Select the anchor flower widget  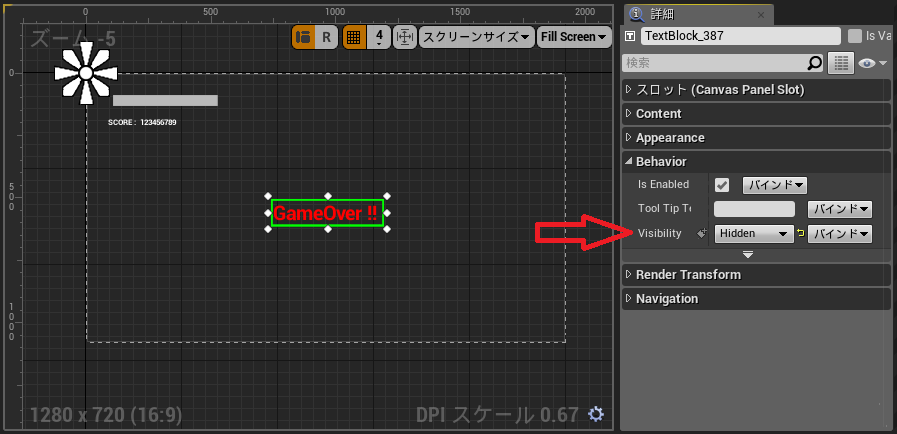86,73
